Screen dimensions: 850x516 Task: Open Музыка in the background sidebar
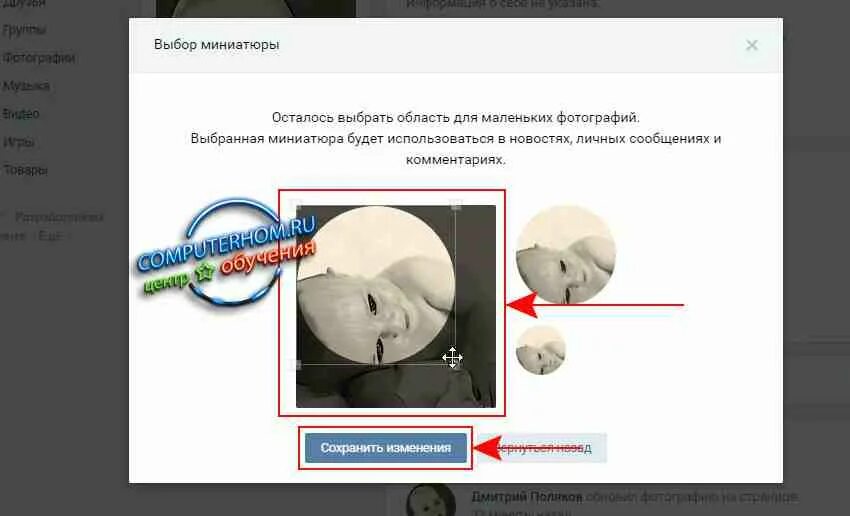(26, 86)
